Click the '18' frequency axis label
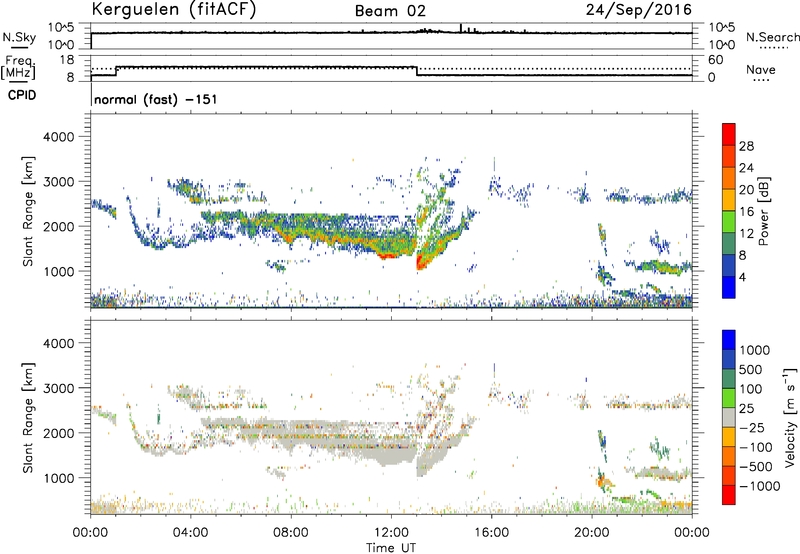Screen dimensions: 800x554 pos(67,60)
